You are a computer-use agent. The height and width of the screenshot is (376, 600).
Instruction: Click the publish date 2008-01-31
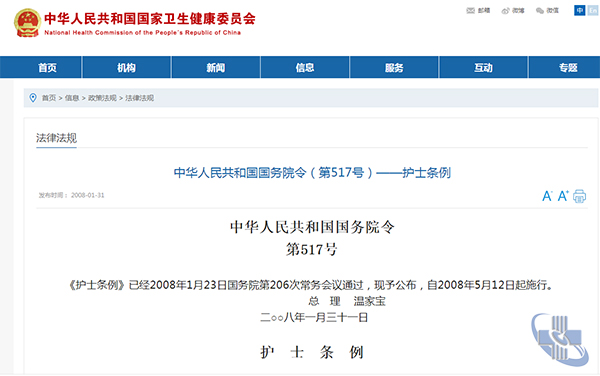tap(87, 195)
